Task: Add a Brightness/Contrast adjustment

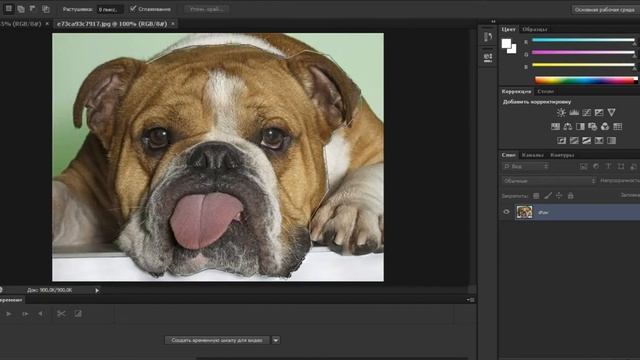Action: click(561, 112)
